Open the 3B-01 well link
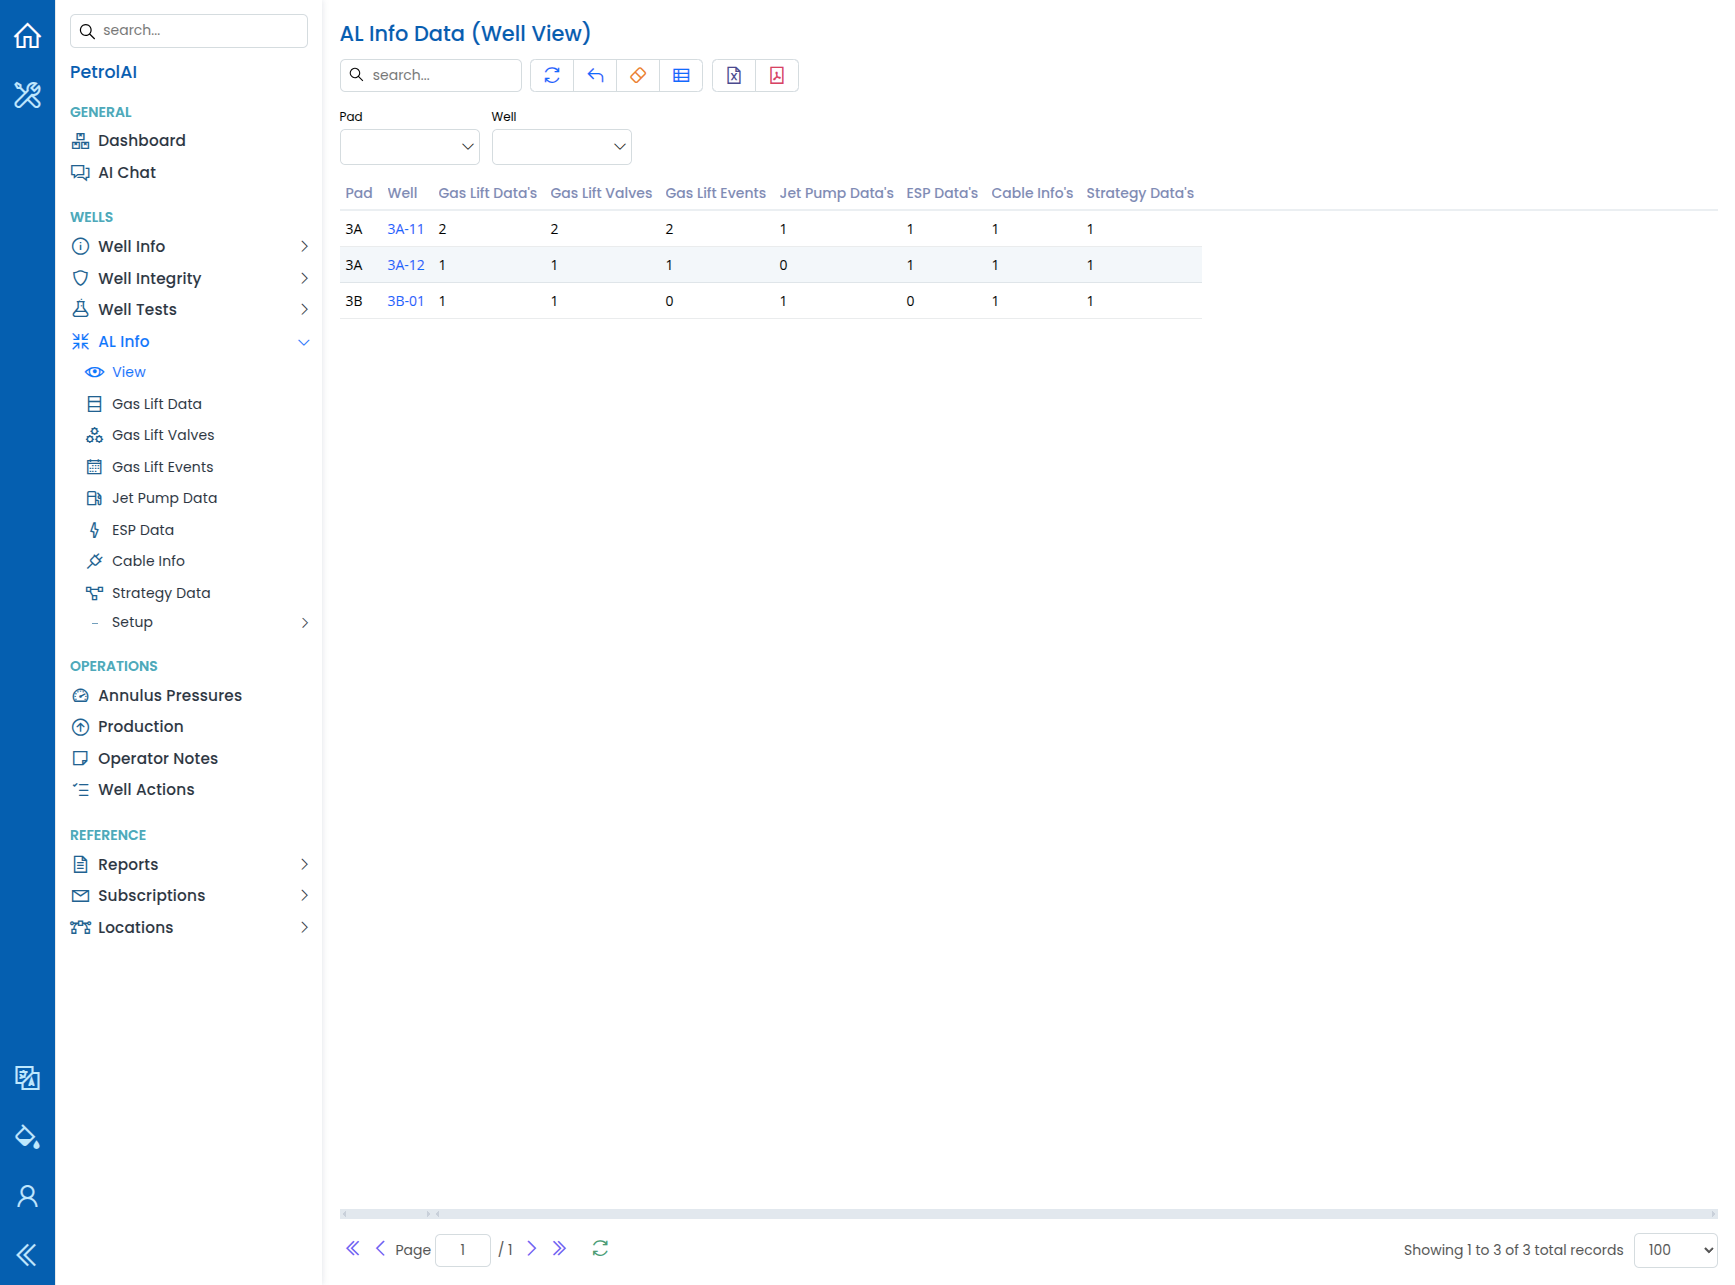 tap(405, 301)
